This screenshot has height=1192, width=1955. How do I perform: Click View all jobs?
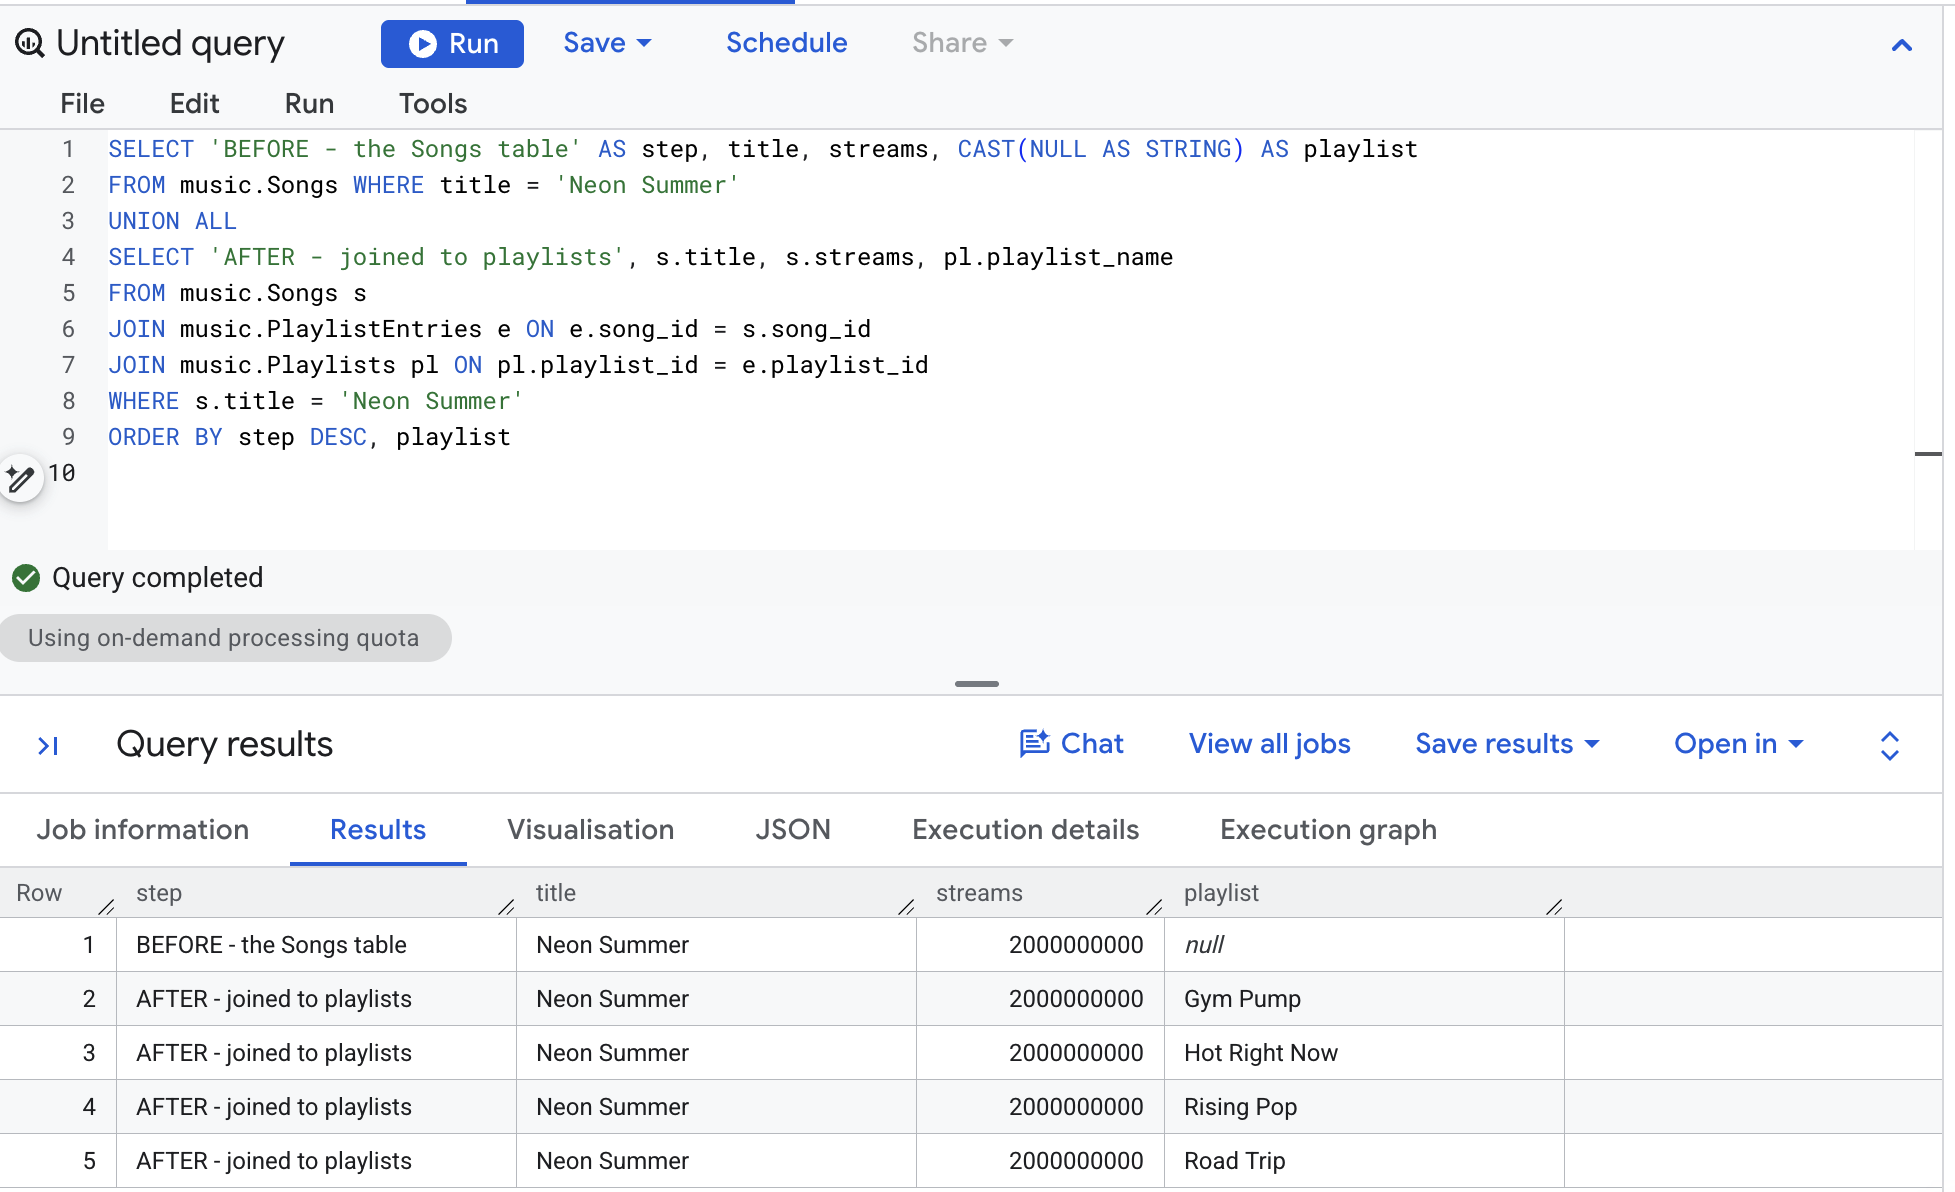(x=1269, y=744)
